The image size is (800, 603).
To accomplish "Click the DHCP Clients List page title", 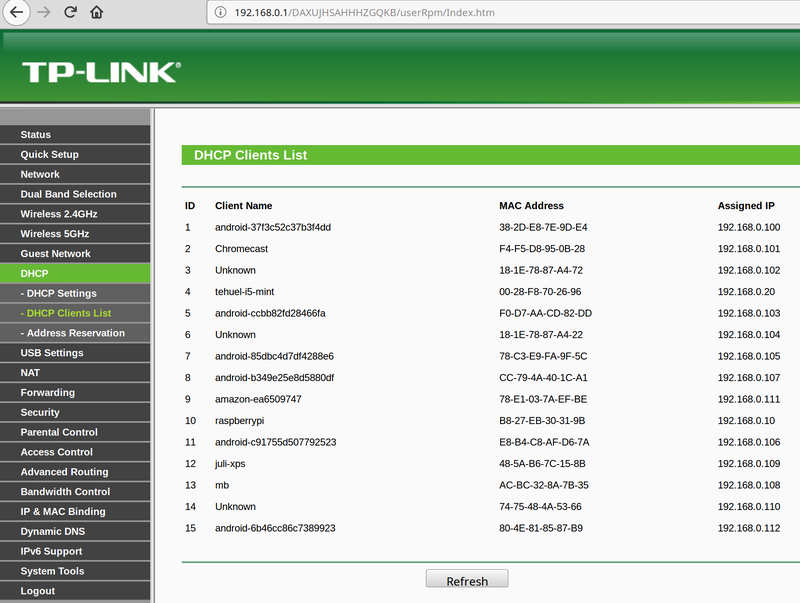I will click(251, 155).
